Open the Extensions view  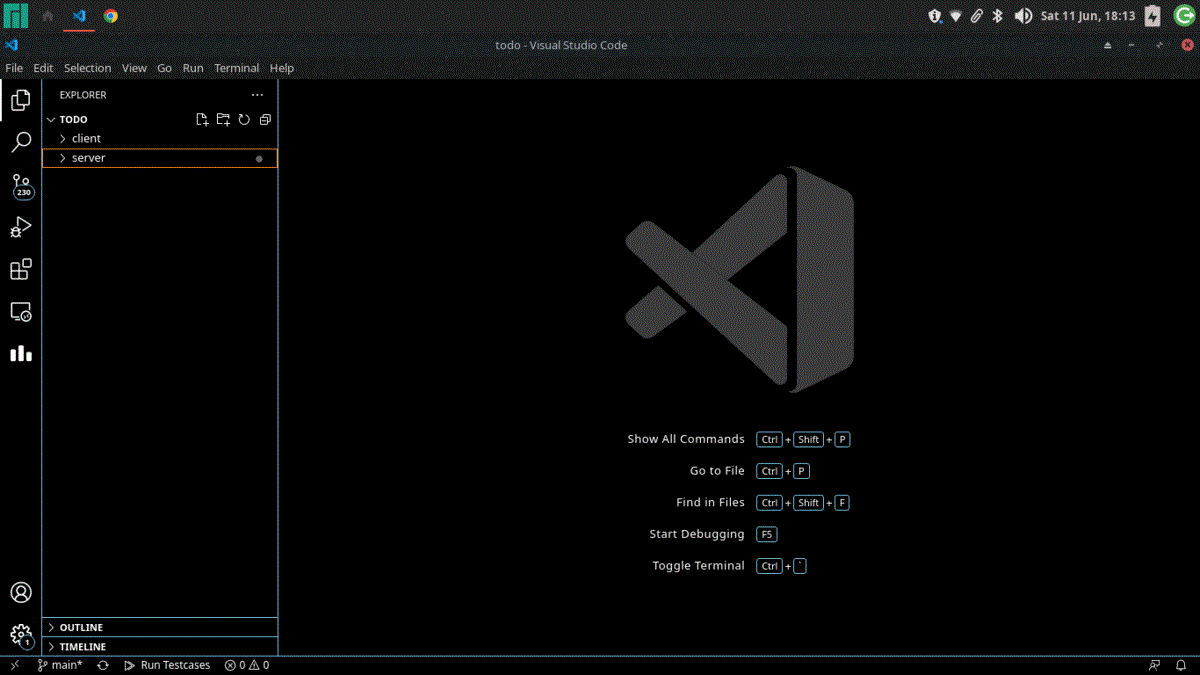click(x=21, y=269)
